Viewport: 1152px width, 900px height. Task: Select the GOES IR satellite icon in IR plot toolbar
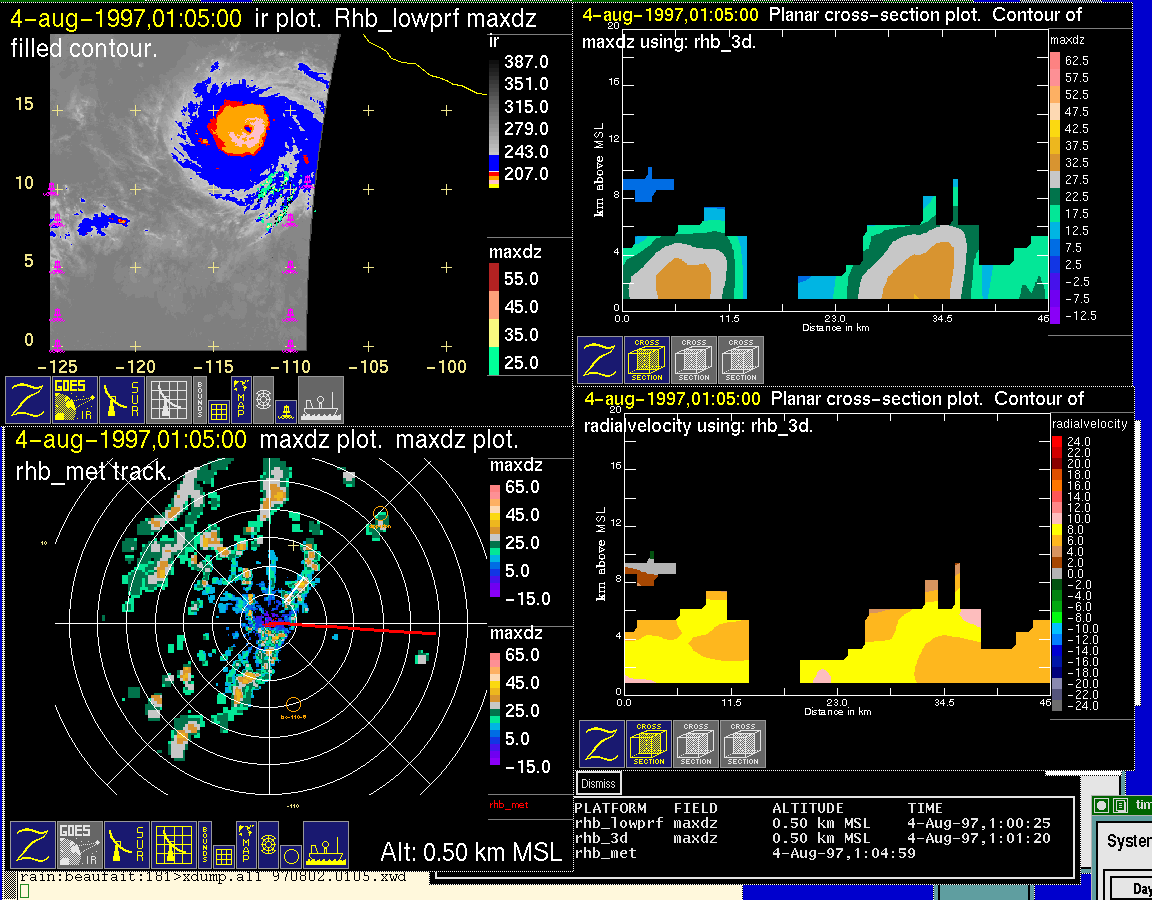tap(74, 400)
